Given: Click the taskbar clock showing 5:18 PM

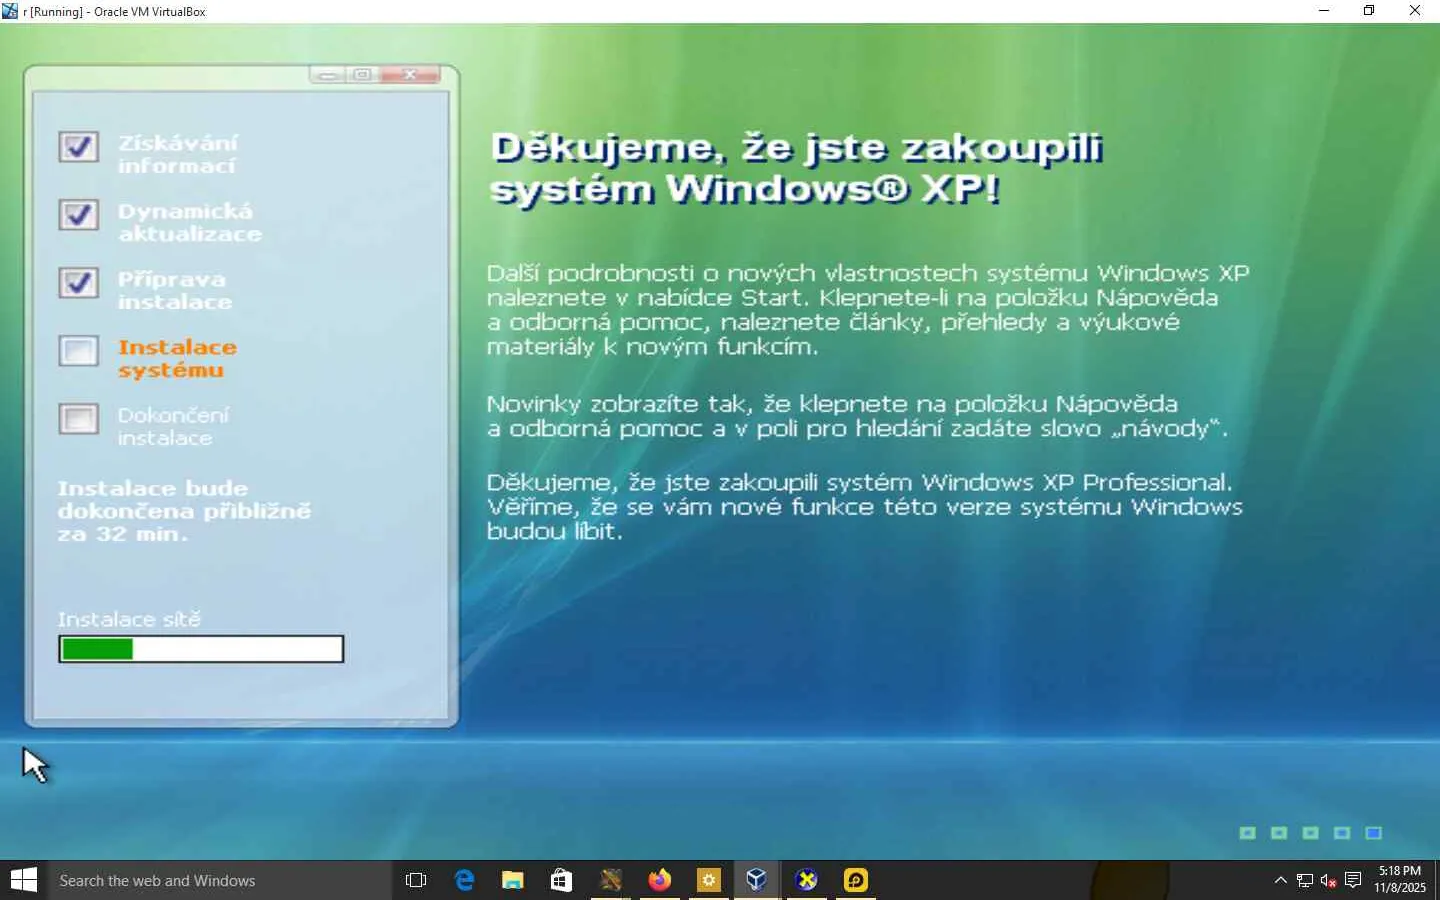Looking at the screenshot, I should pos(1400,879).
